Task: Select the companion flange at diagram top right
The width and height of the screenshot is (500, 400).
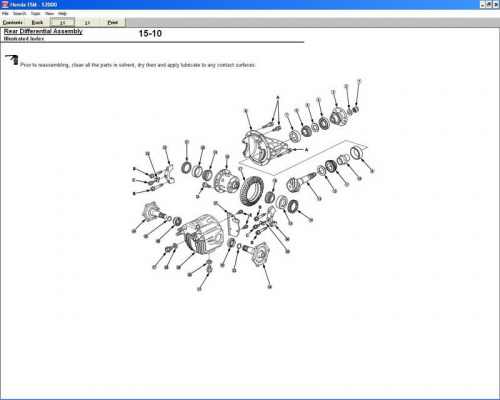Action: (338, 117)
